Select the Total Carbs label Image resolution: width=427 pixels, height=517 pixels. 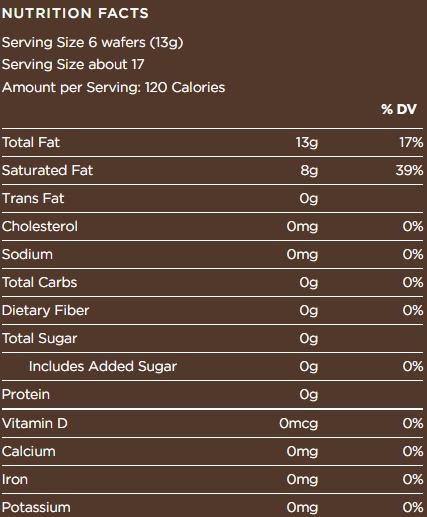pos(40,282)
